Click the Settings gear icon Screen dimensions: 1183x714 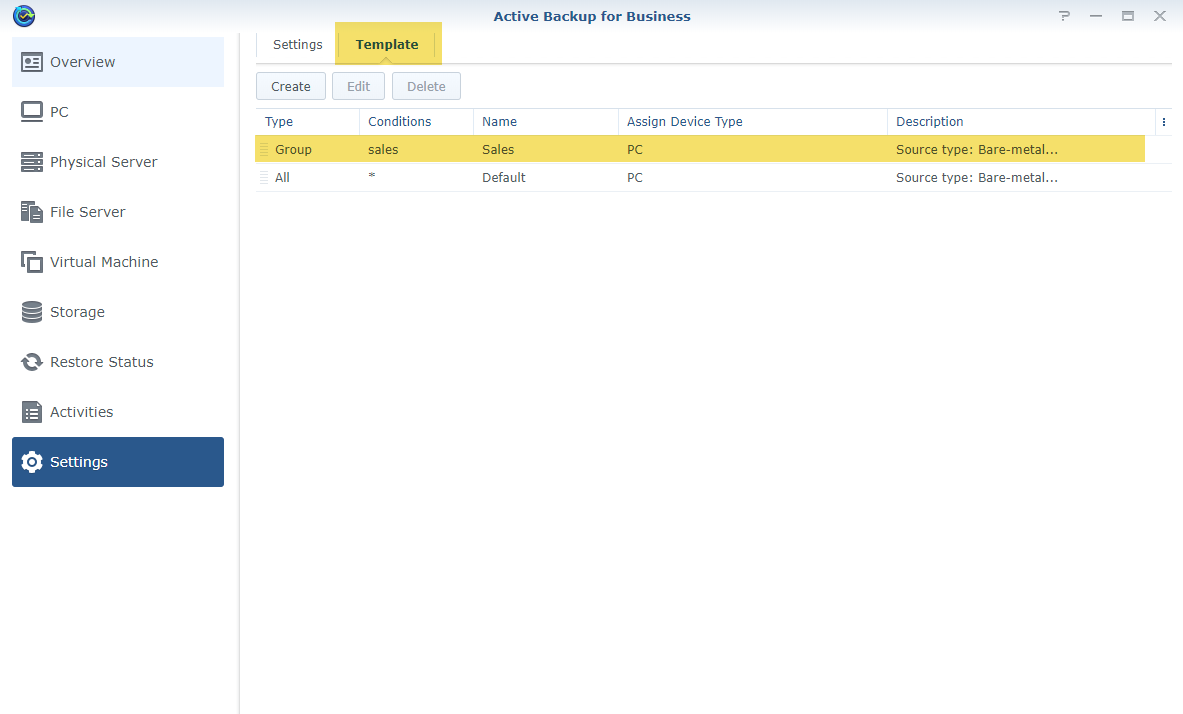click(x=32, y=462)
